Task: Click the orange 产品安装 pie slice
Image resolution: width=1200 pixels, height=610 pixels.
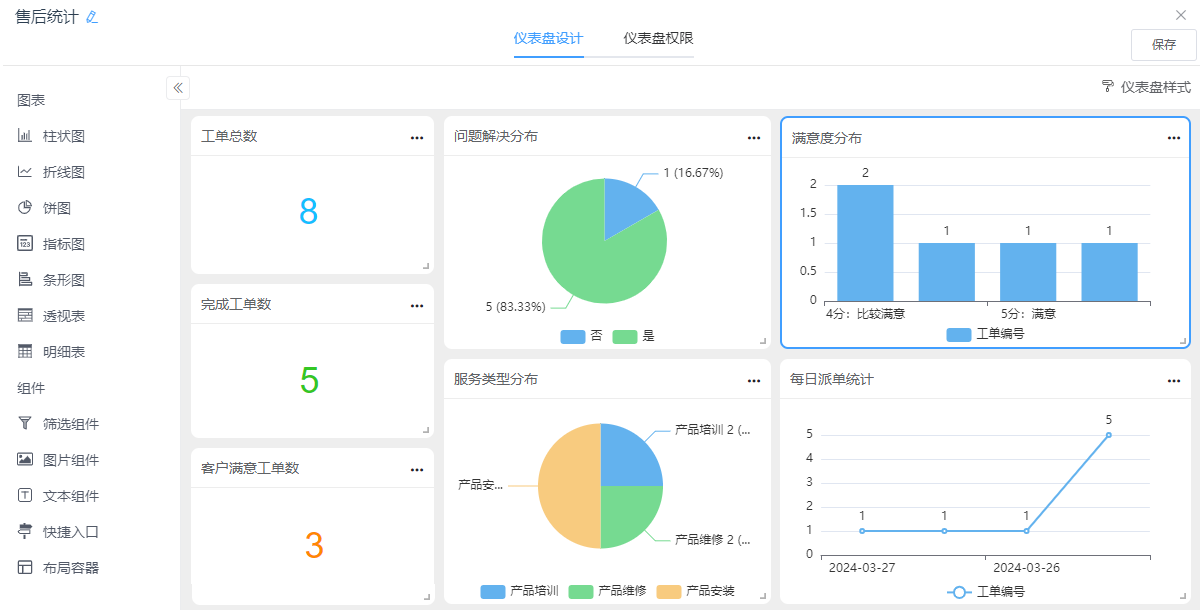Action: pyautogui.click(x=569, y=486)
